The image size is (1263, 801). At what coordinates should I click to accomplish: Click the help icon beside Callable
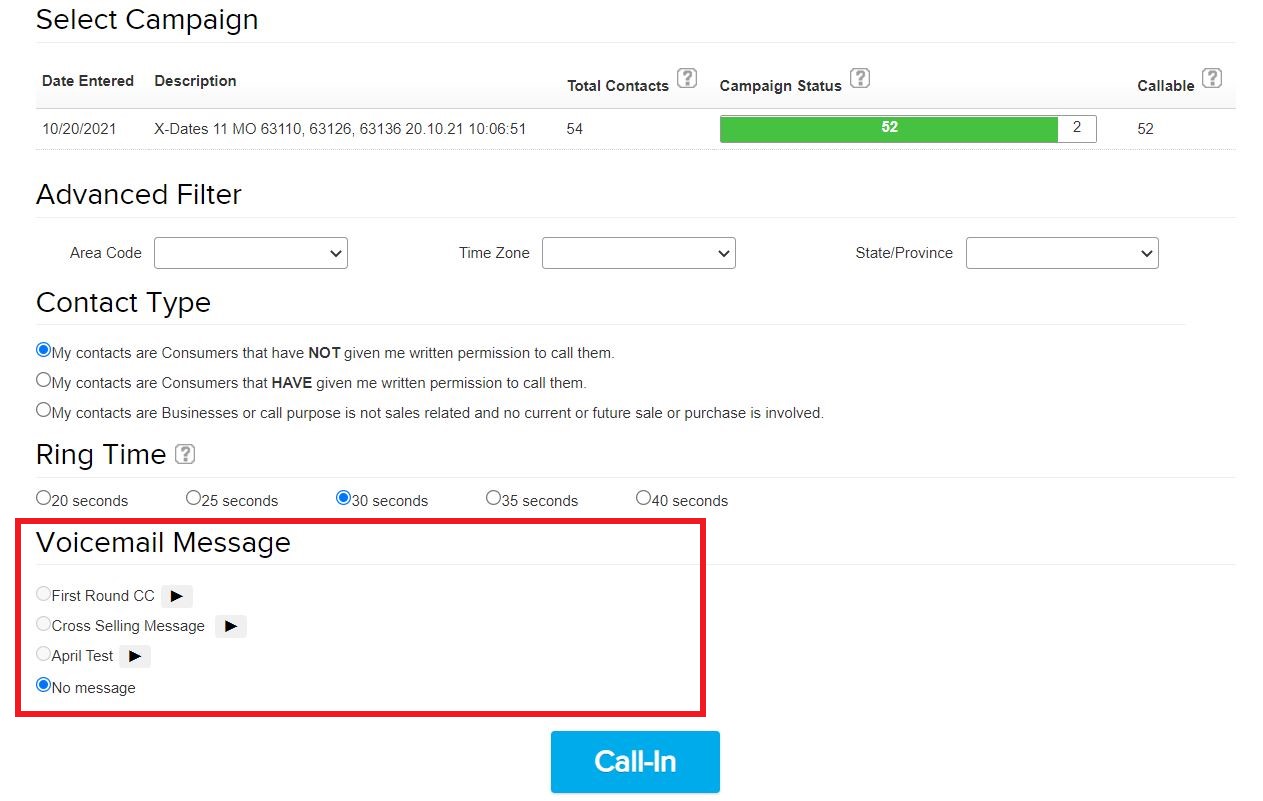pos(1212,78)
